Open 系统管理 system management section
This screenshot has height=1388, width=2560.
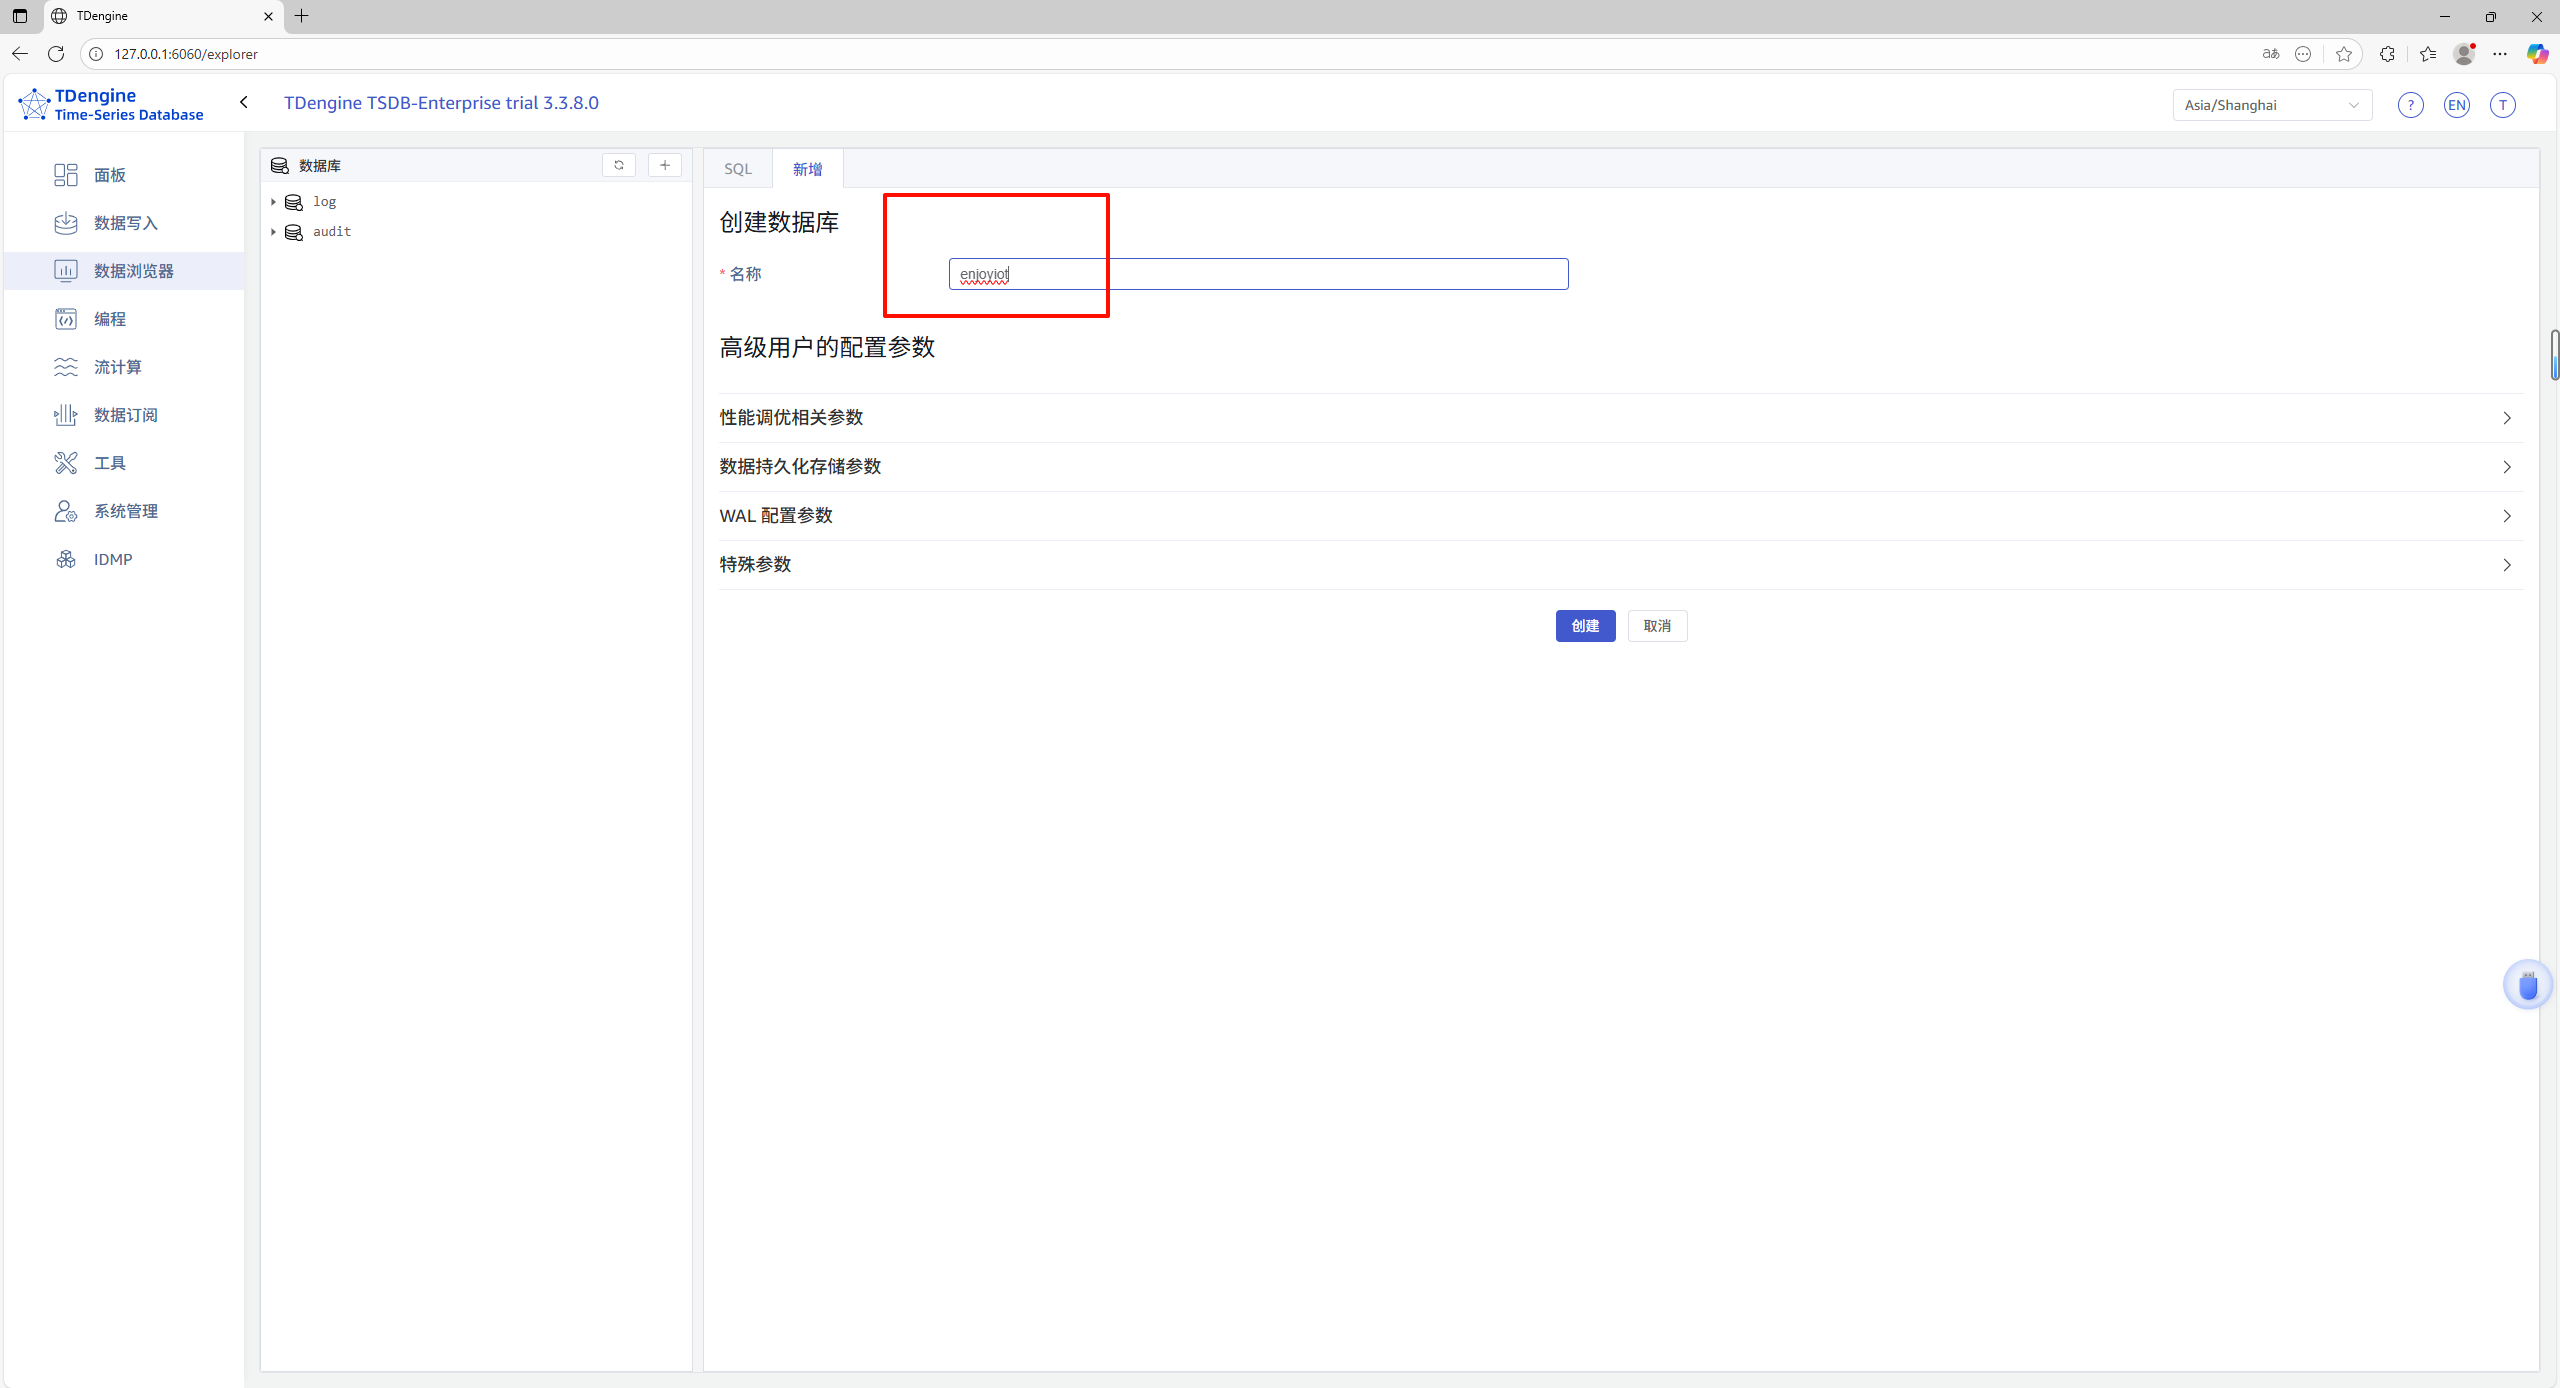click(x=125, y=511)
